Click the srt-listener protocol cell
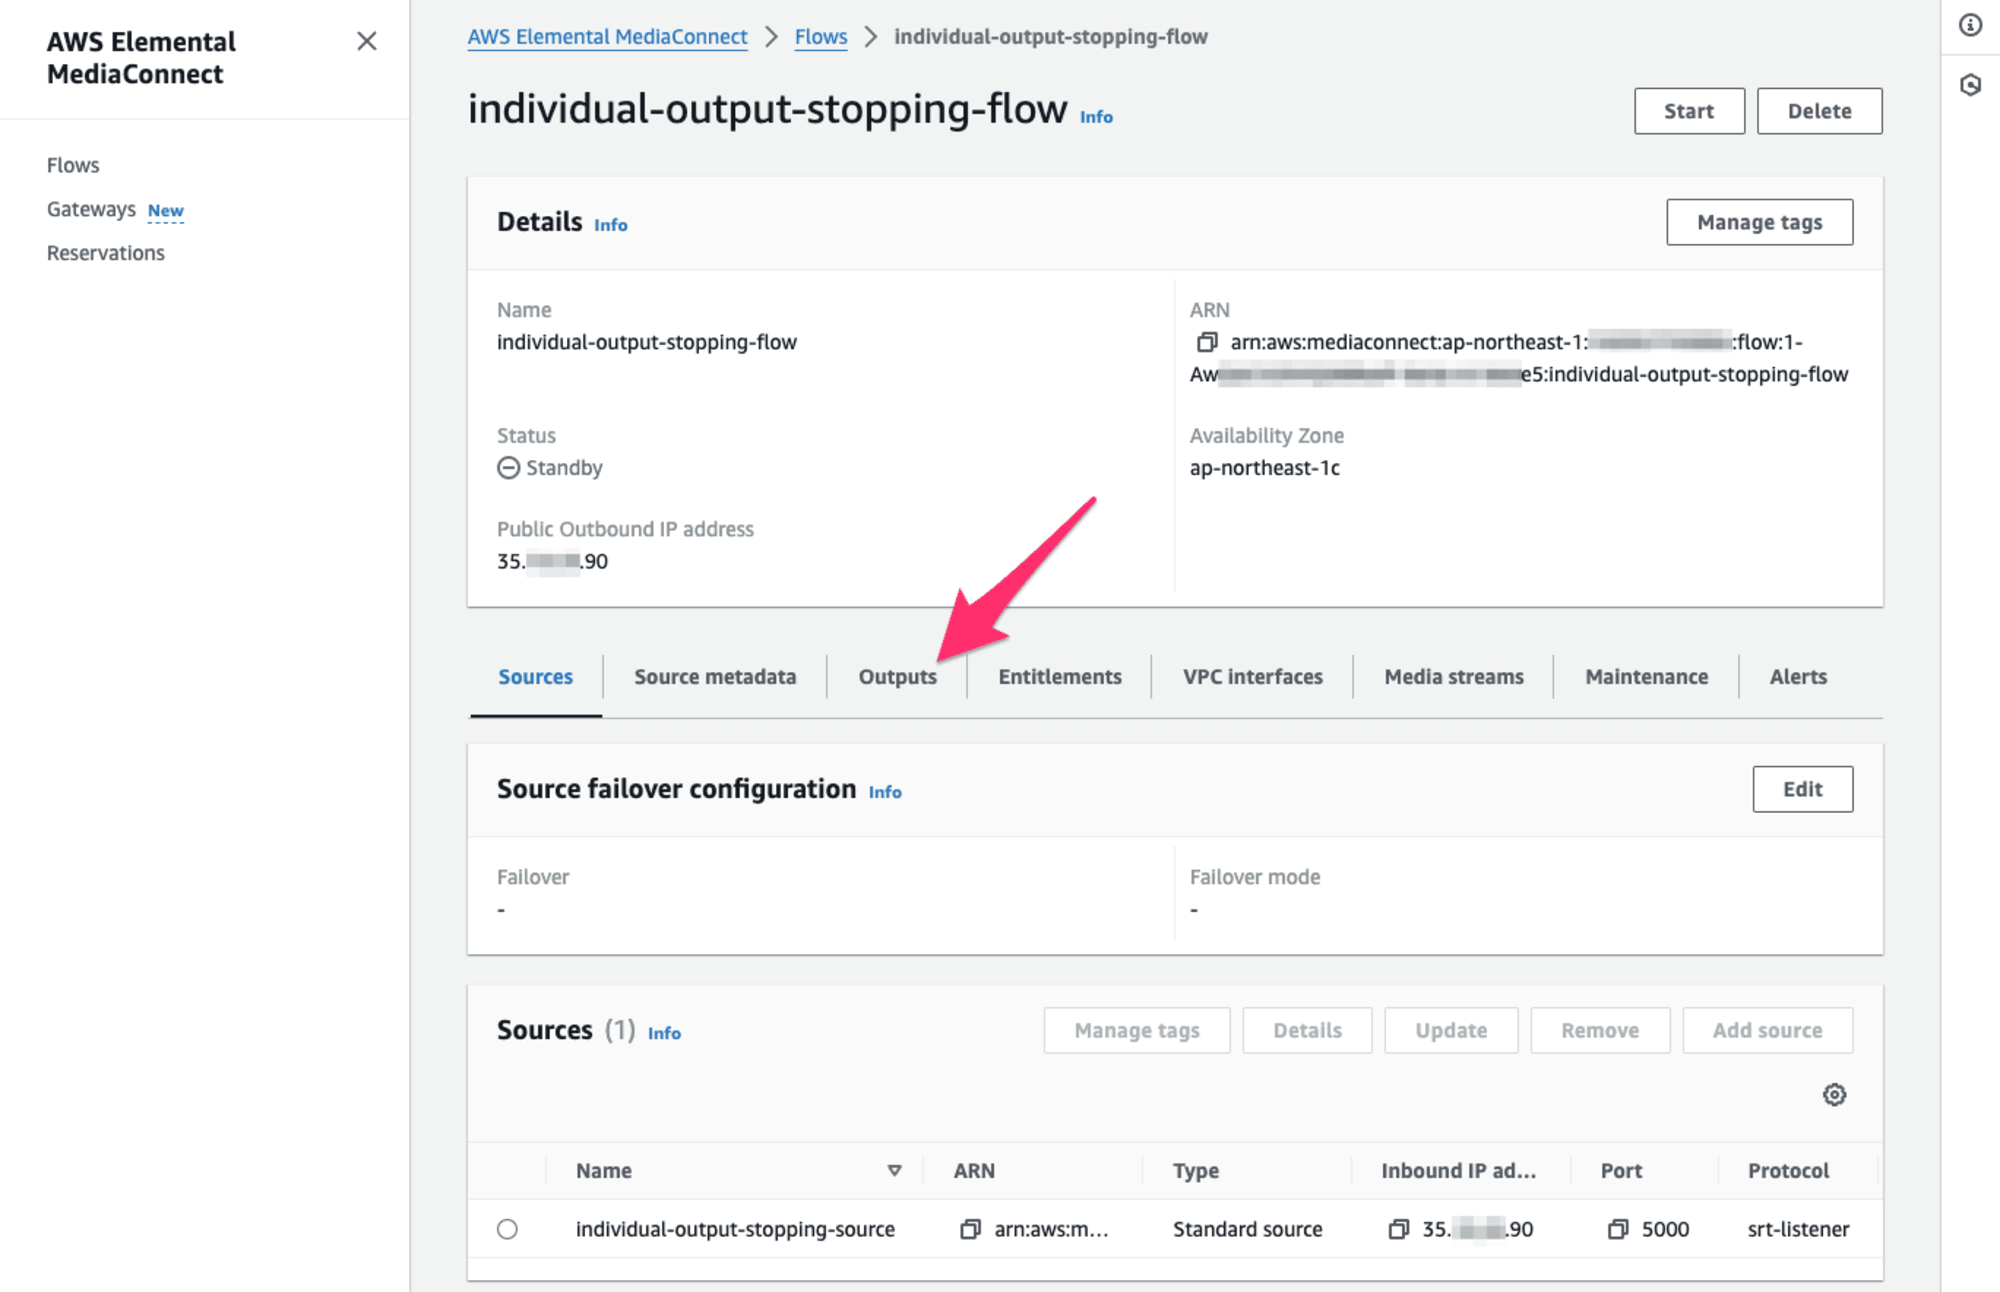This screenshot has height=1292, width=2000. point(1798,1229)
